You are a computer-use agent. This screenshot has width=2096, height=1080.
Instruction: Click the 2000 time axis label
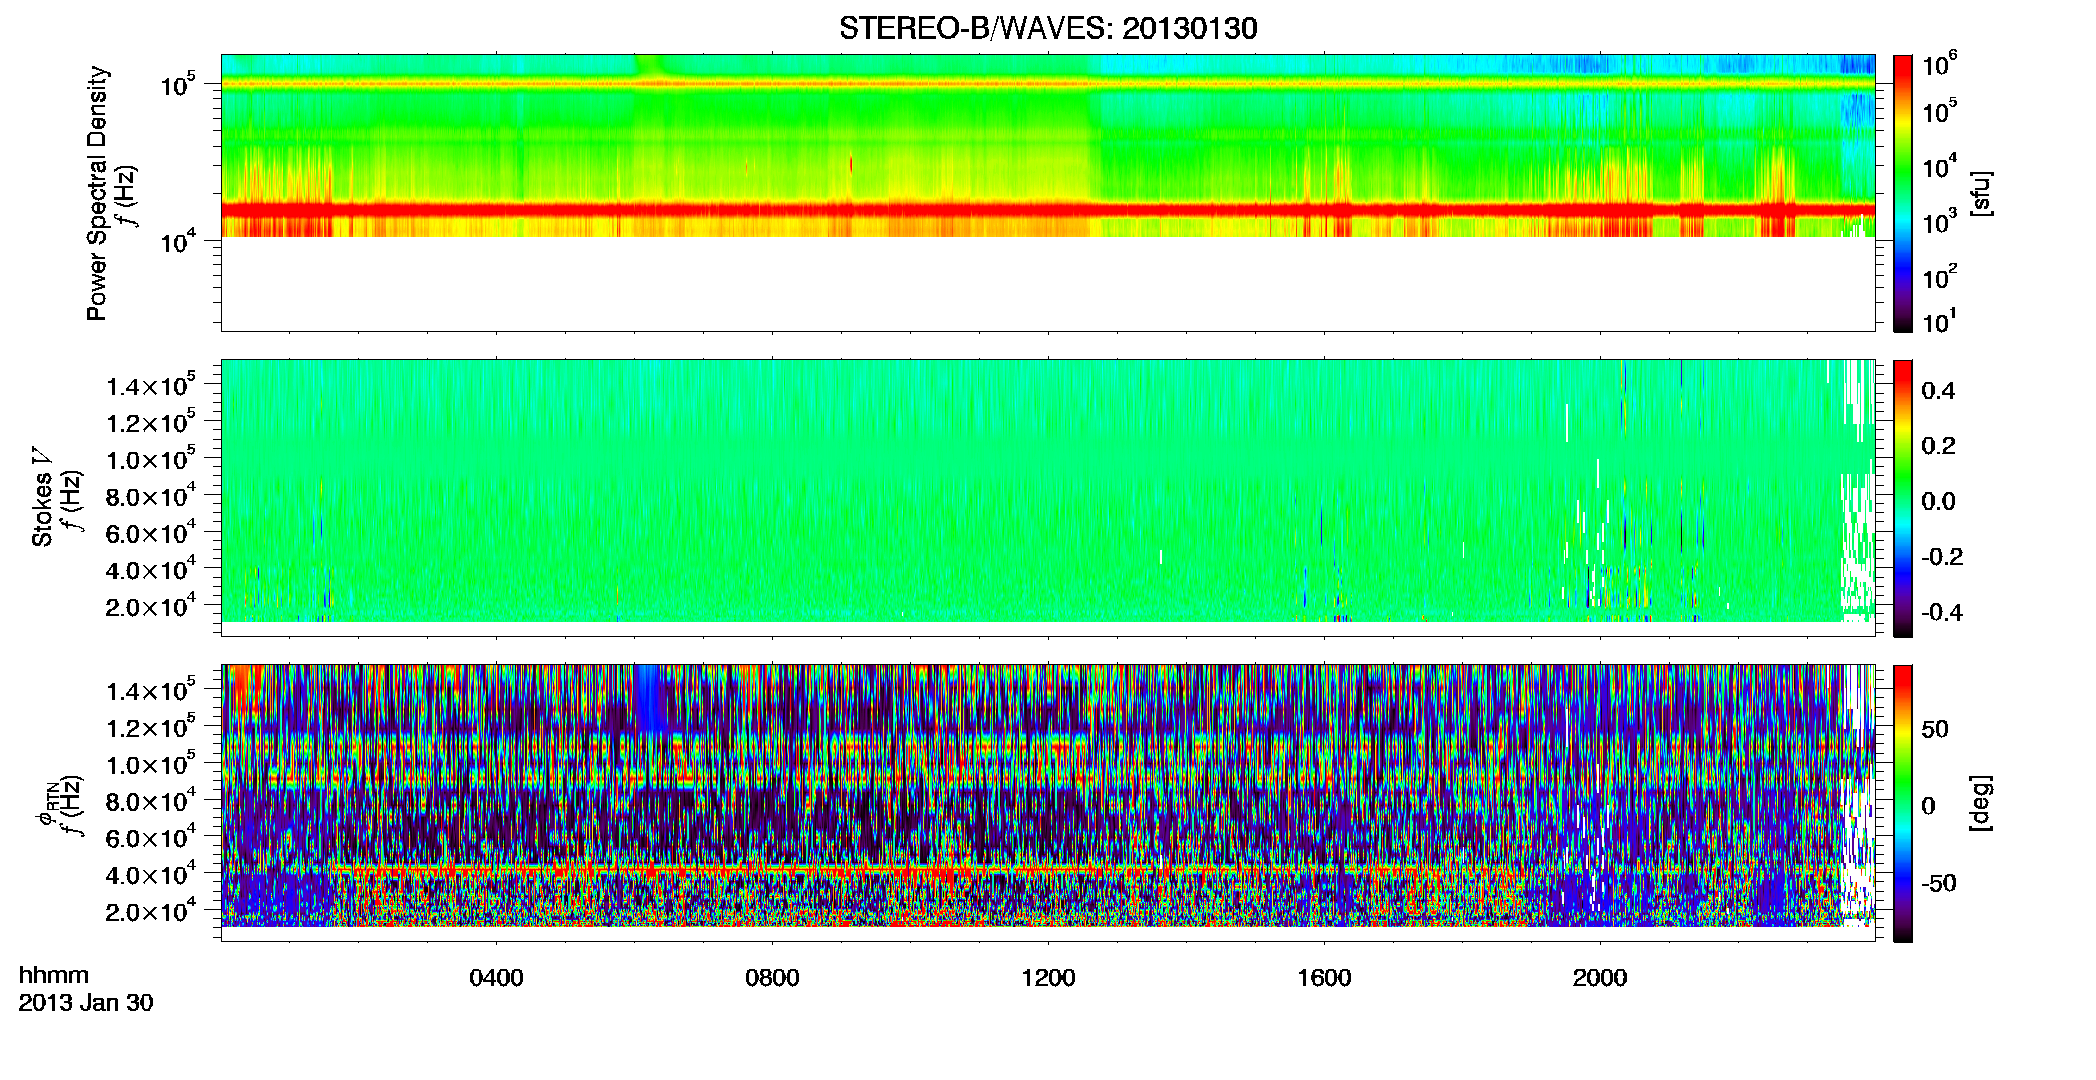pos(1600,978)
